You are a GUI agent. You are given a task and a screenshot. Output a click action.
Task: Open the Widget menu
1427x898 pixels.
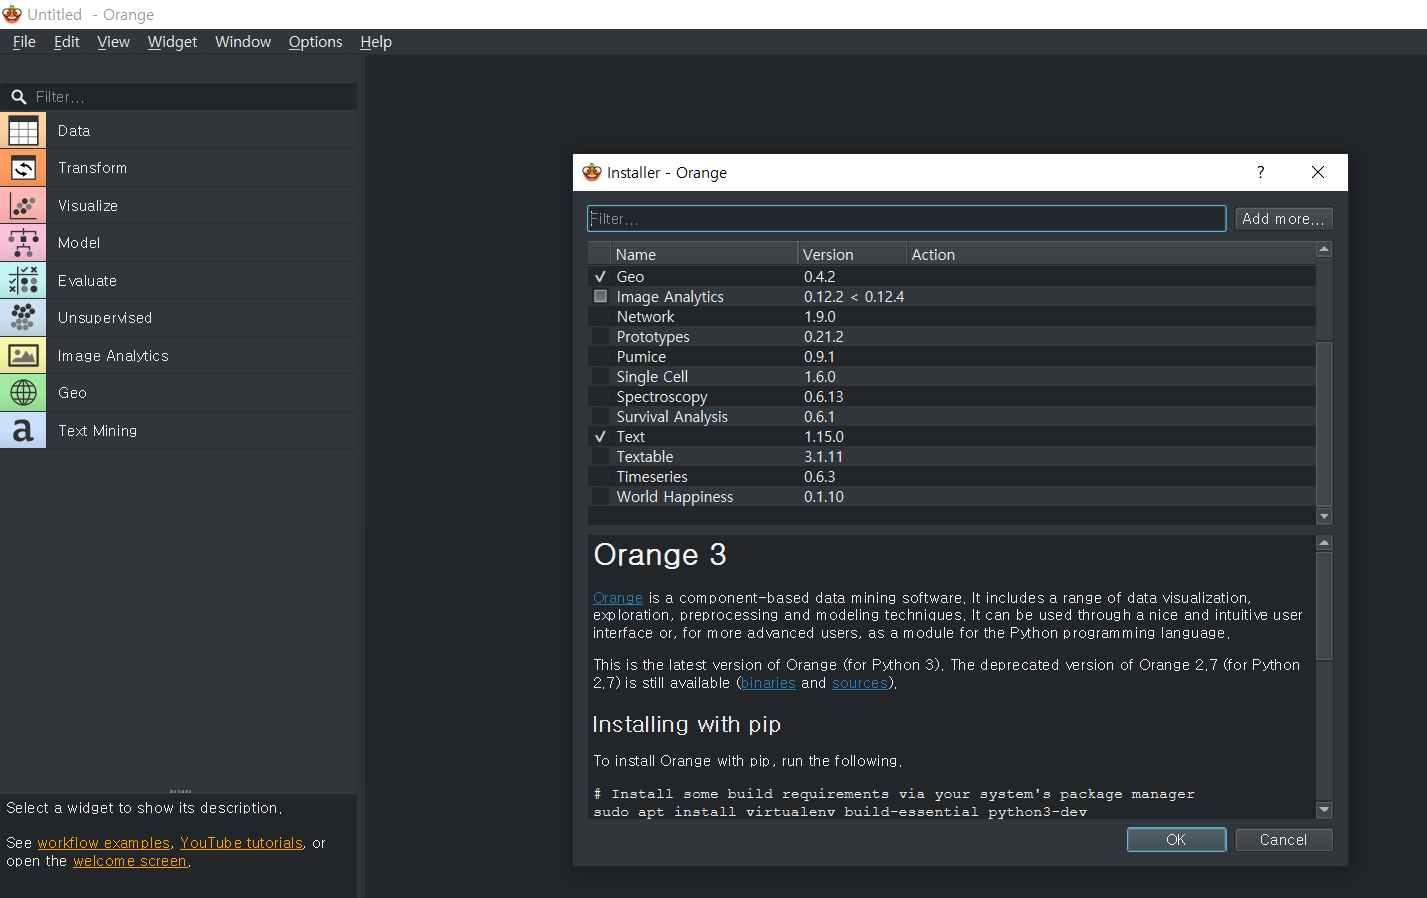(172, 42)
